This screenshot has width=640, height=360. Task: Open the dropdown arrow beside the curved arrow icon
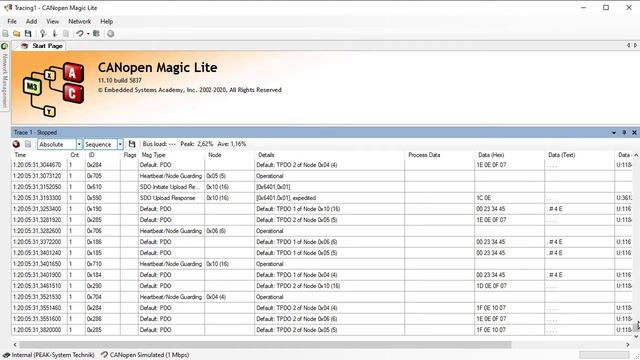pos(88,34)
